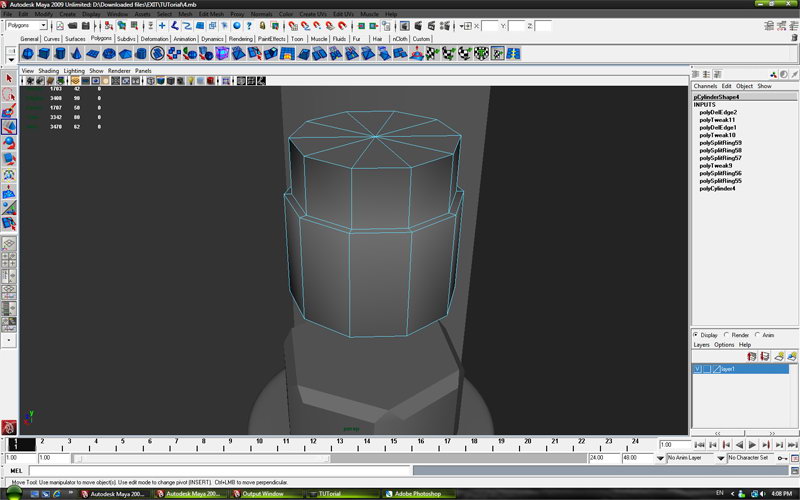
Task: Select the Anim radio button
Action: click(x=757, y=335)
